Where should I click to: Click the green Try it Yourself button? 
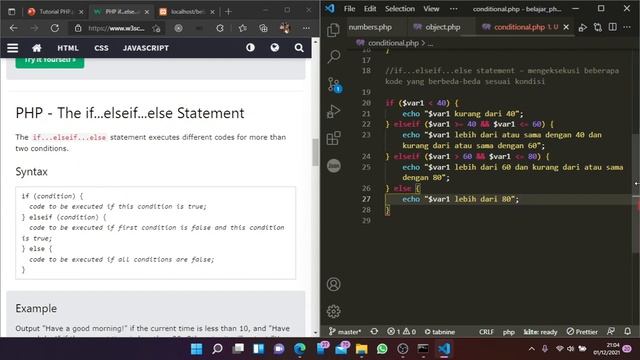point(50,62)
